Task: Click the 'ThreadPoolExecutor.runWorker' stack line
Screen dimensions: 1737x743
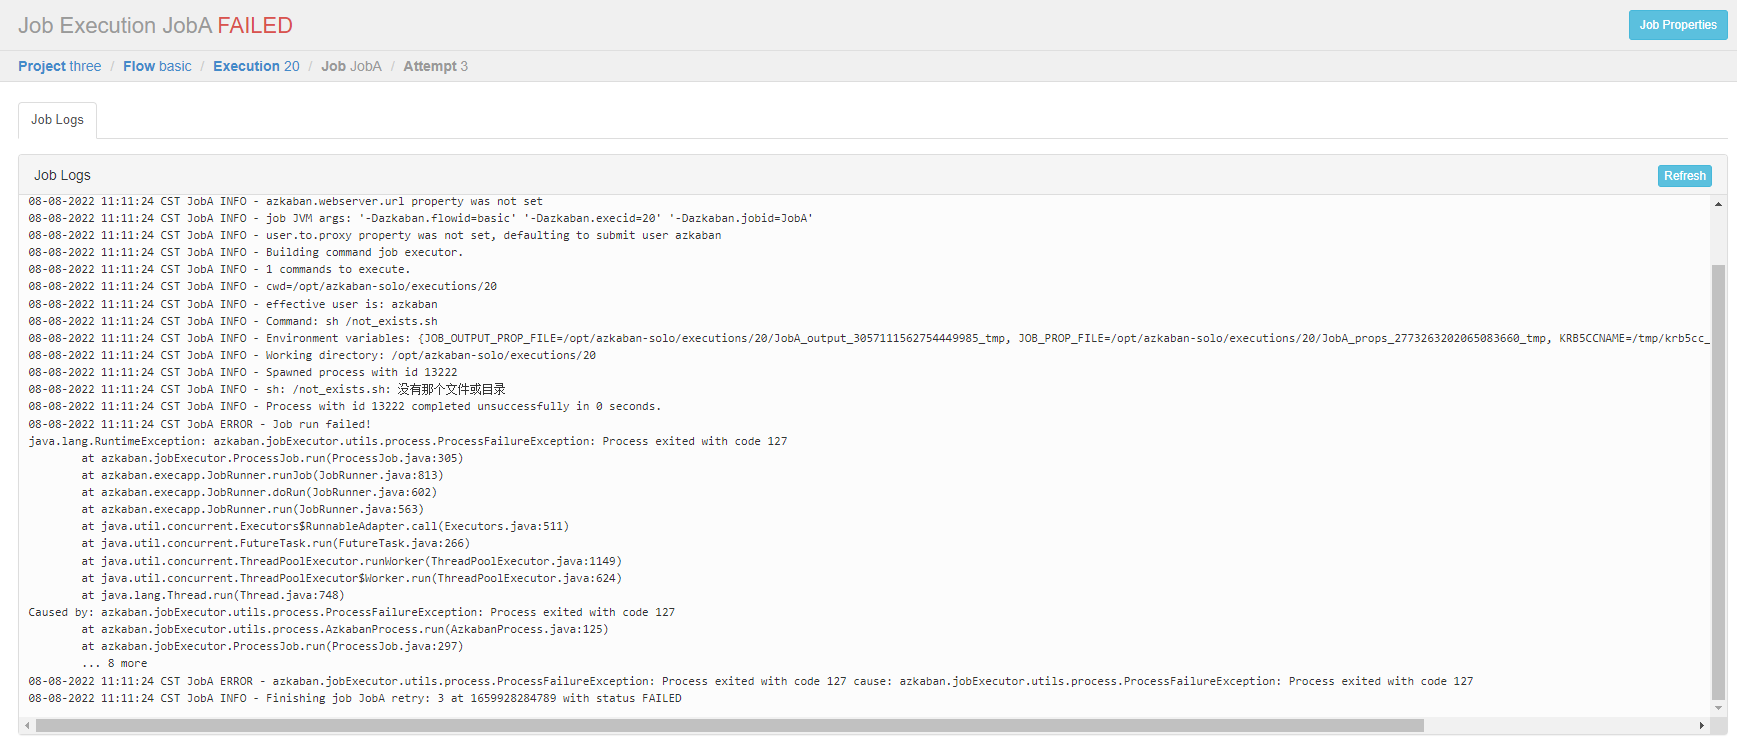Action: coord(352,561)
